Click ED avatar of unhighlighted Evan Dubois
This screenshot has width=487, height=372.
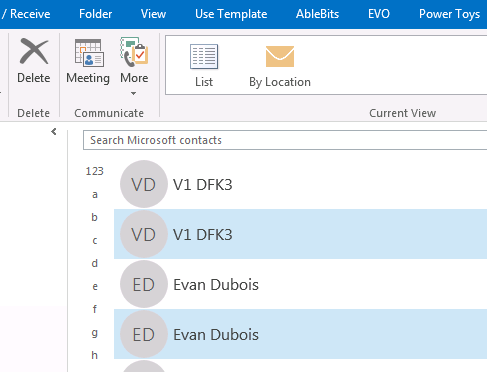coord(144,284)
